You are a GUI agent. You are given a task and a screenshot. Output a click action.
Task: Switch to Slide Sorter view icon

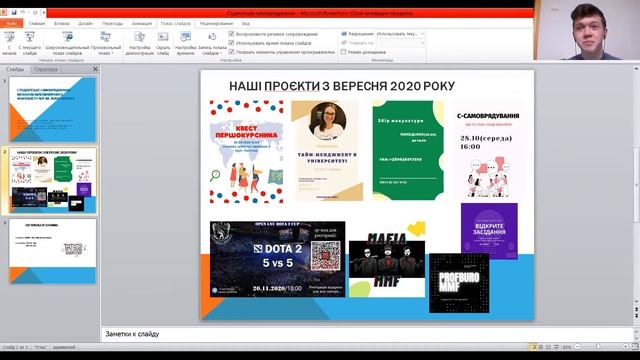540,347
